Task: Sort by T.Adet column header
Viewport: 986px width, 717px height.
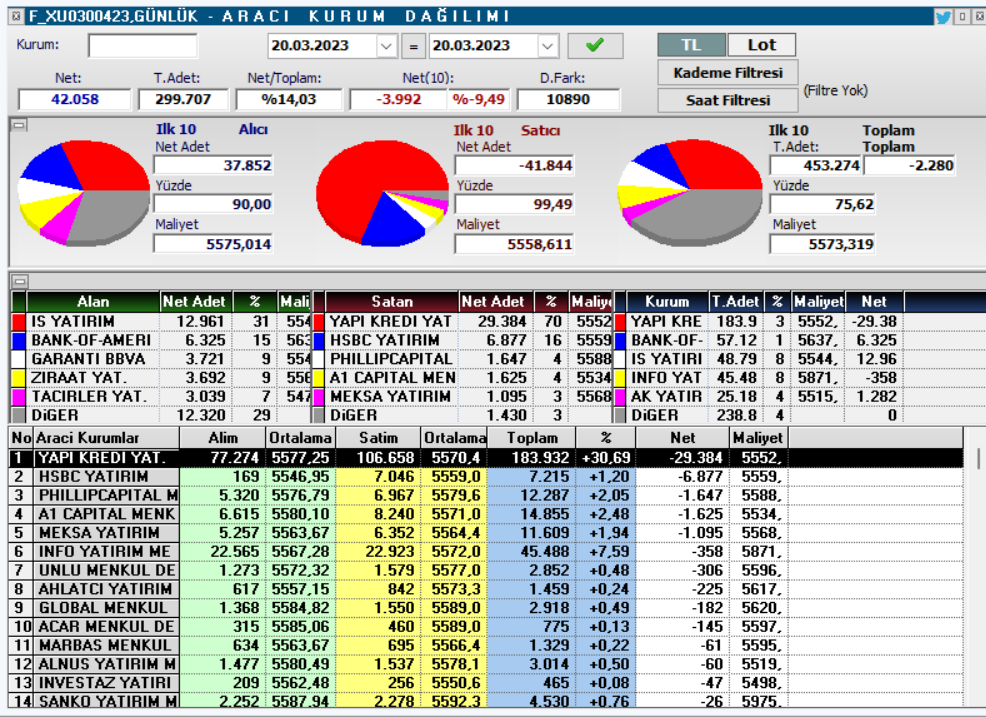Action: point(736,302)
